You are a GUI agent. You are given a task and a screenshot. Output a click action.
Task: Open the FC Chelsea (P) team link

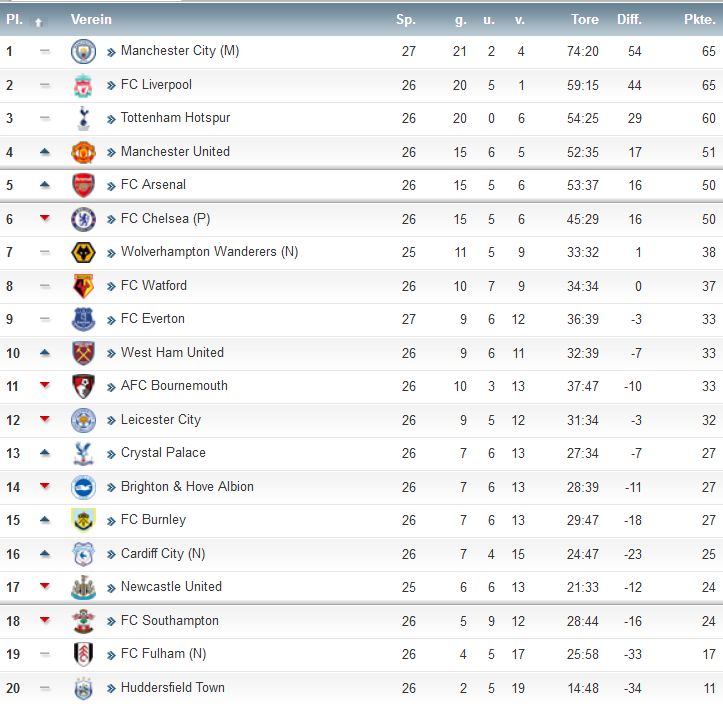[166, 219]
